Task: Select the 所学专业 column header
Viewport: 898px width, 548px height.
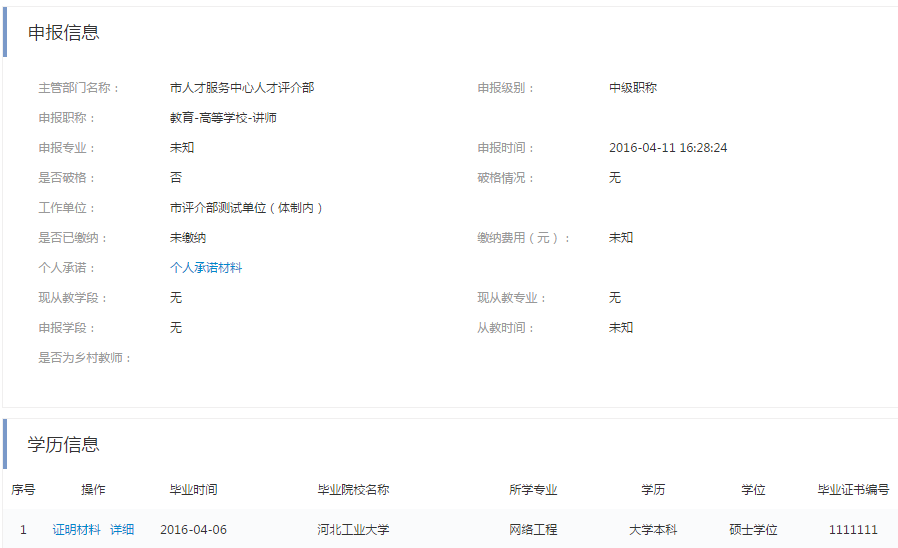Action: point(532,490)
